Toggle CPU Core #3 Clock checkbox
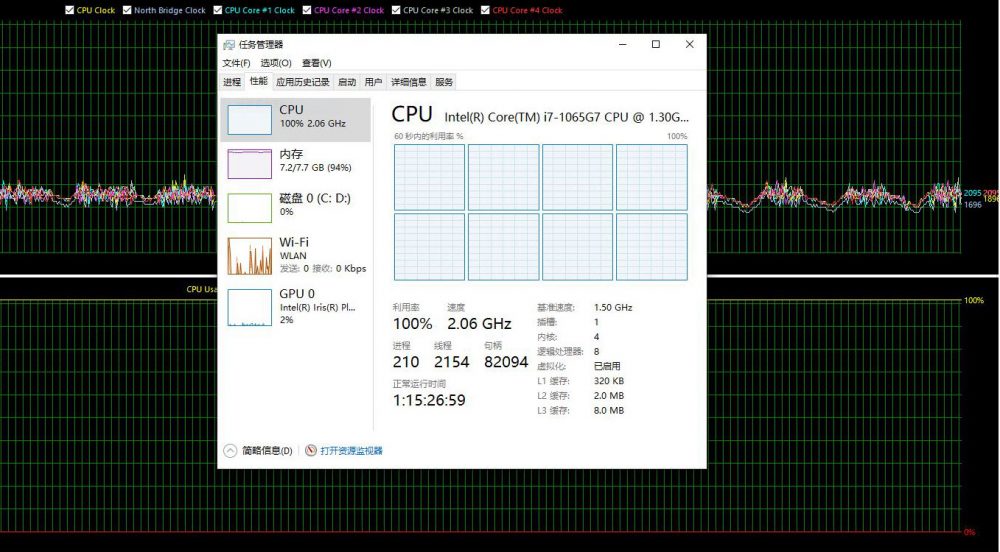The image size is (1000, 552). [396, 10]
